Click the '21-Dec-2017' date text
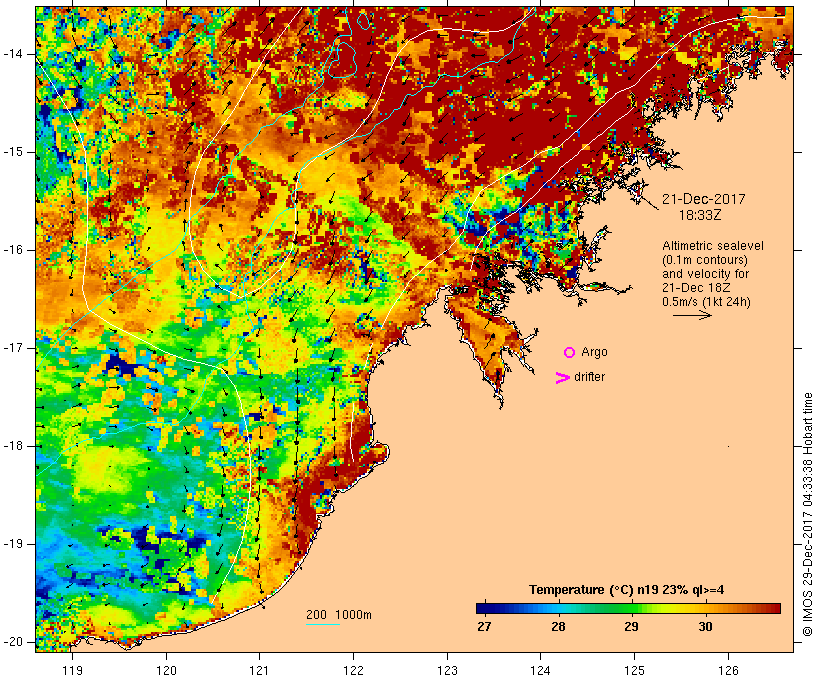The height and width of the screenshot is (680, 820). [704, 199]
